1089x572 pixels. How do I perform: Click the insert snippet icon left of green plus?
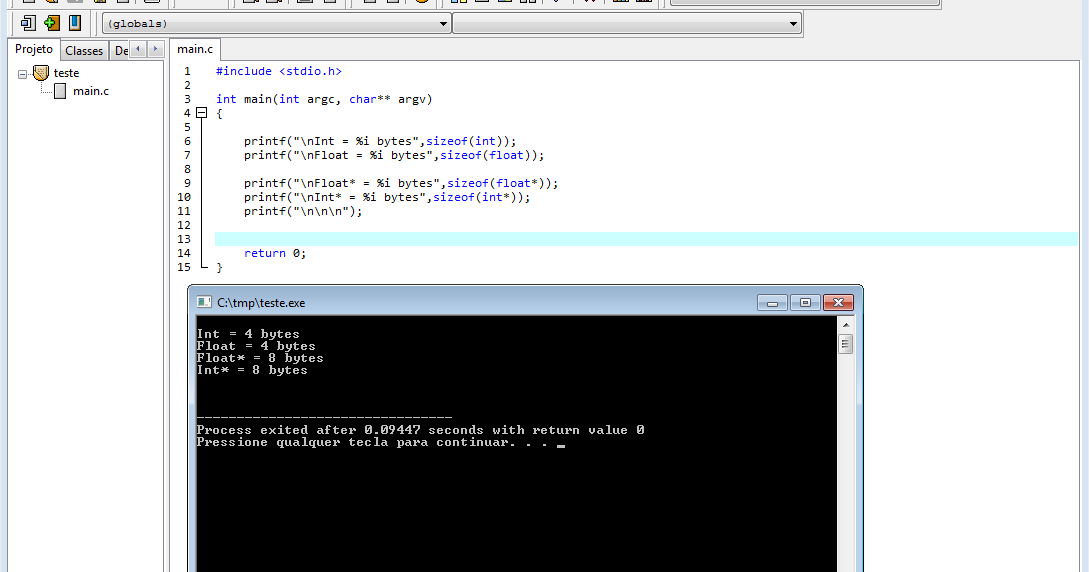(x=28, y=23)
